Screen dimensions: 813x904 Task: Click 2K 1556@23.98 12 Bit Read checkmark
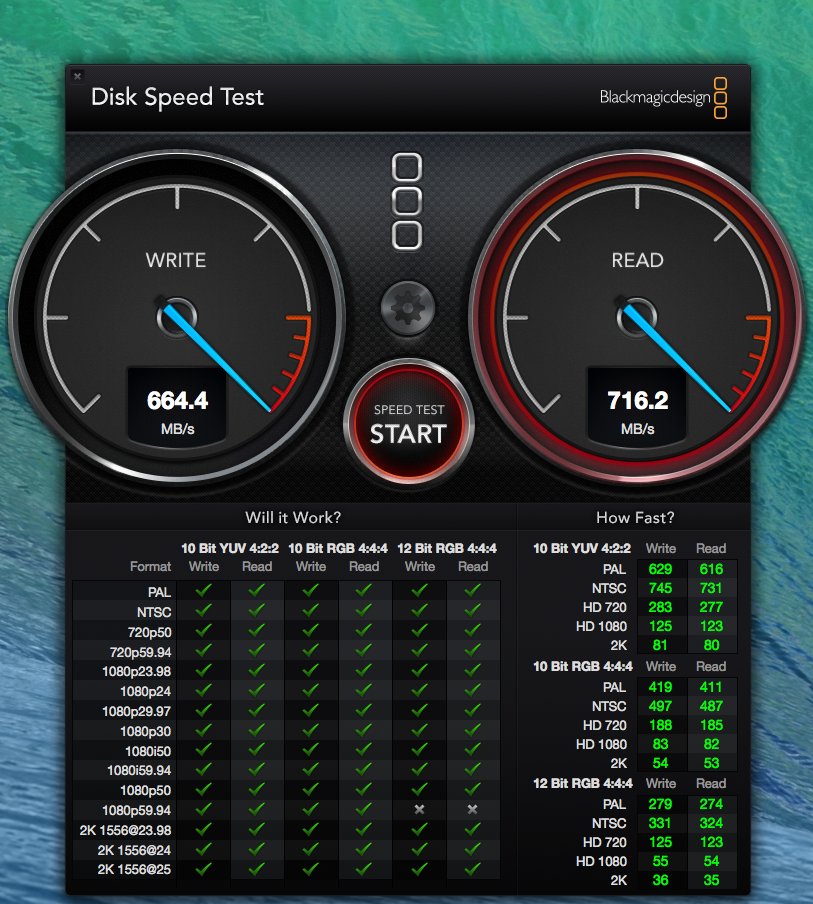(472, 830)
